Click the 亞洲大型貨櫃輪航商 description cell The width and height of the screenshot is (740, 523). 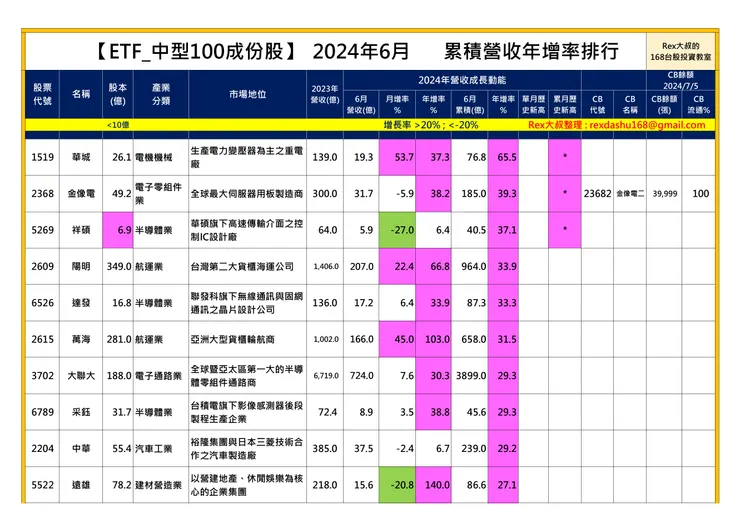coord(248,339)
